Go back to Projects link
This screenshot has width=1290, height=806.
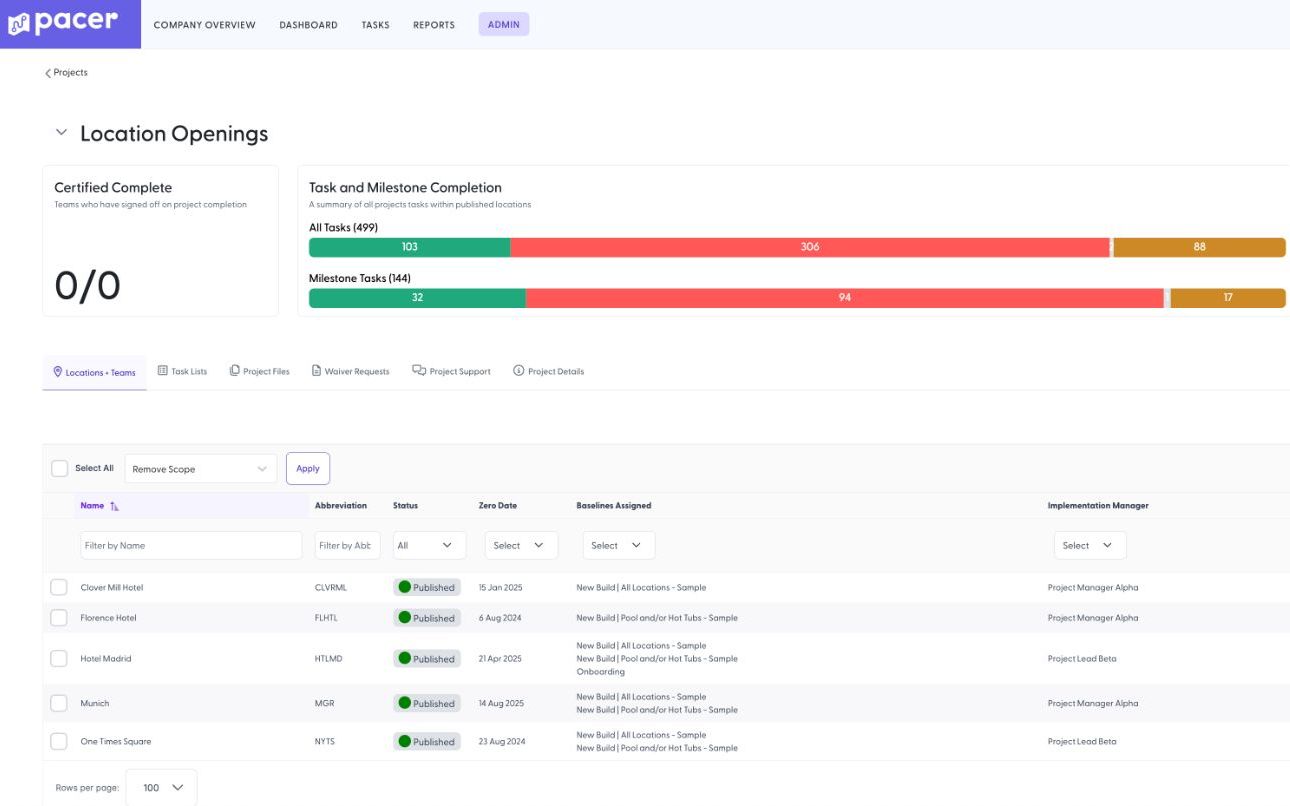[67, 73]
